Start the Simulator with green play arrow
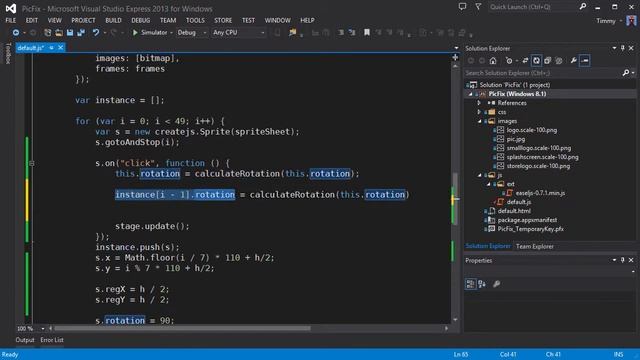The height and width of the screenshot is (360, 640). coord(135,33)
